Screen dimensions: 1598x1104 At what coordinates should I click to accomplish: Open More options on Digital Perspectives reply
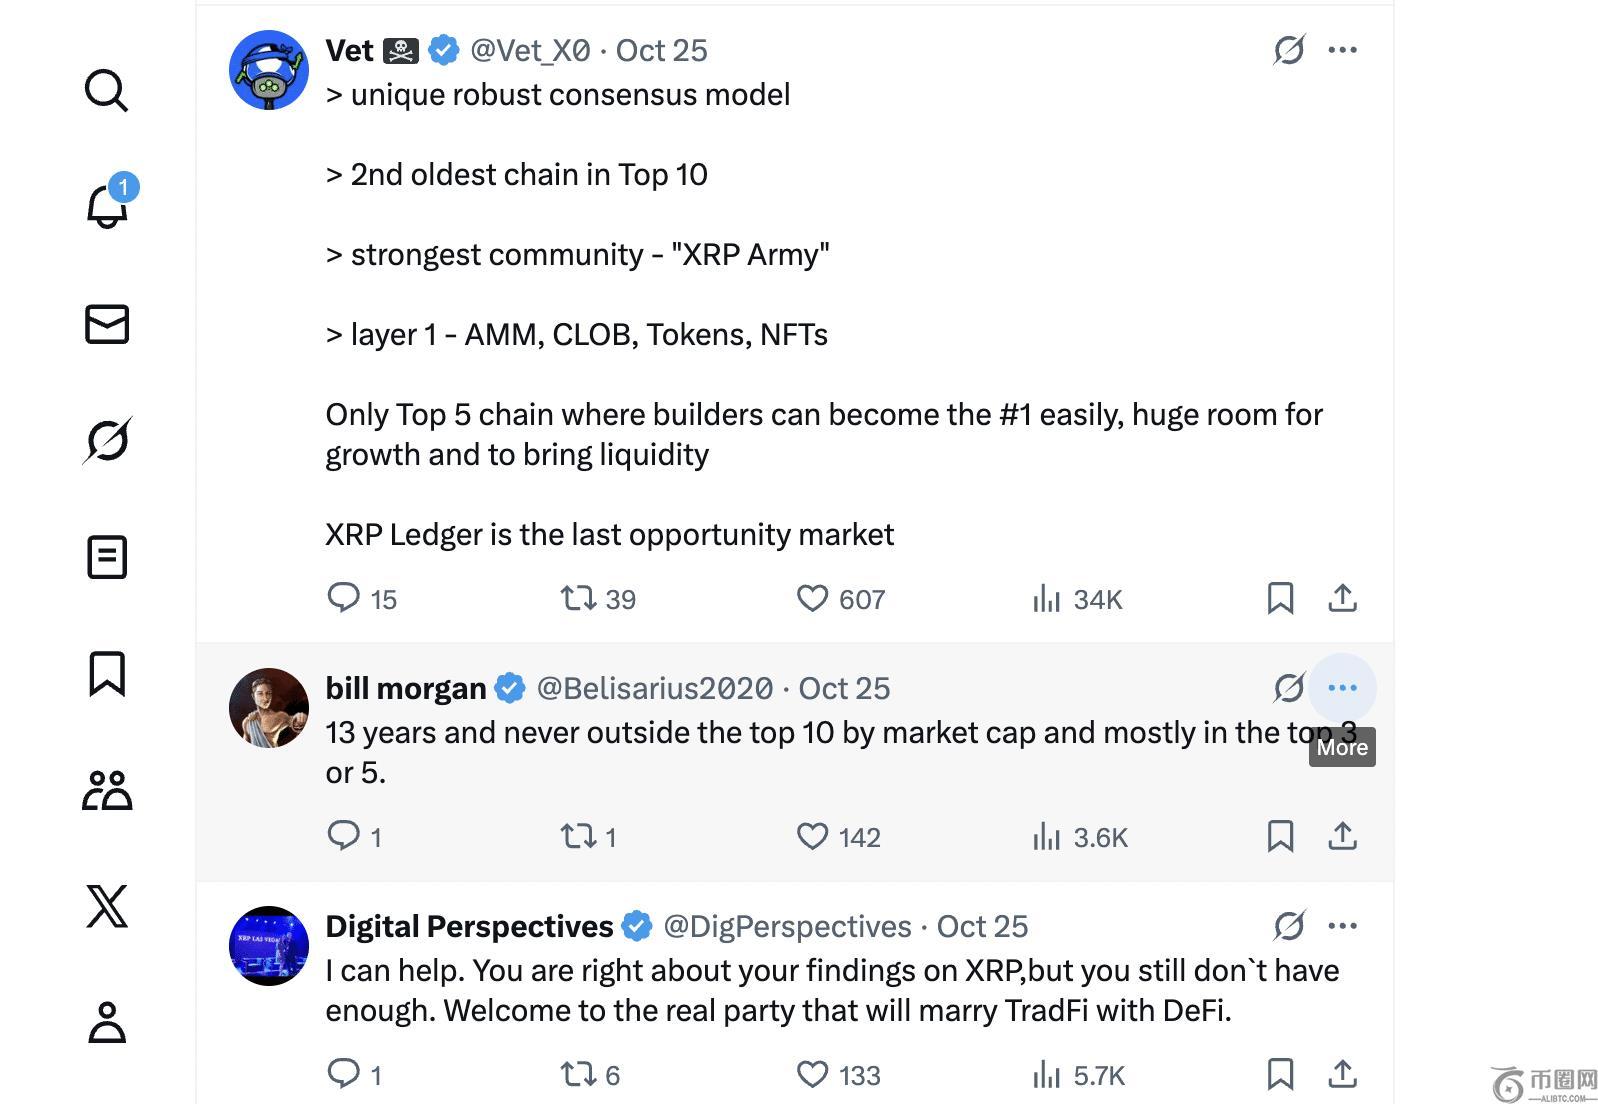pos(1342,926)
